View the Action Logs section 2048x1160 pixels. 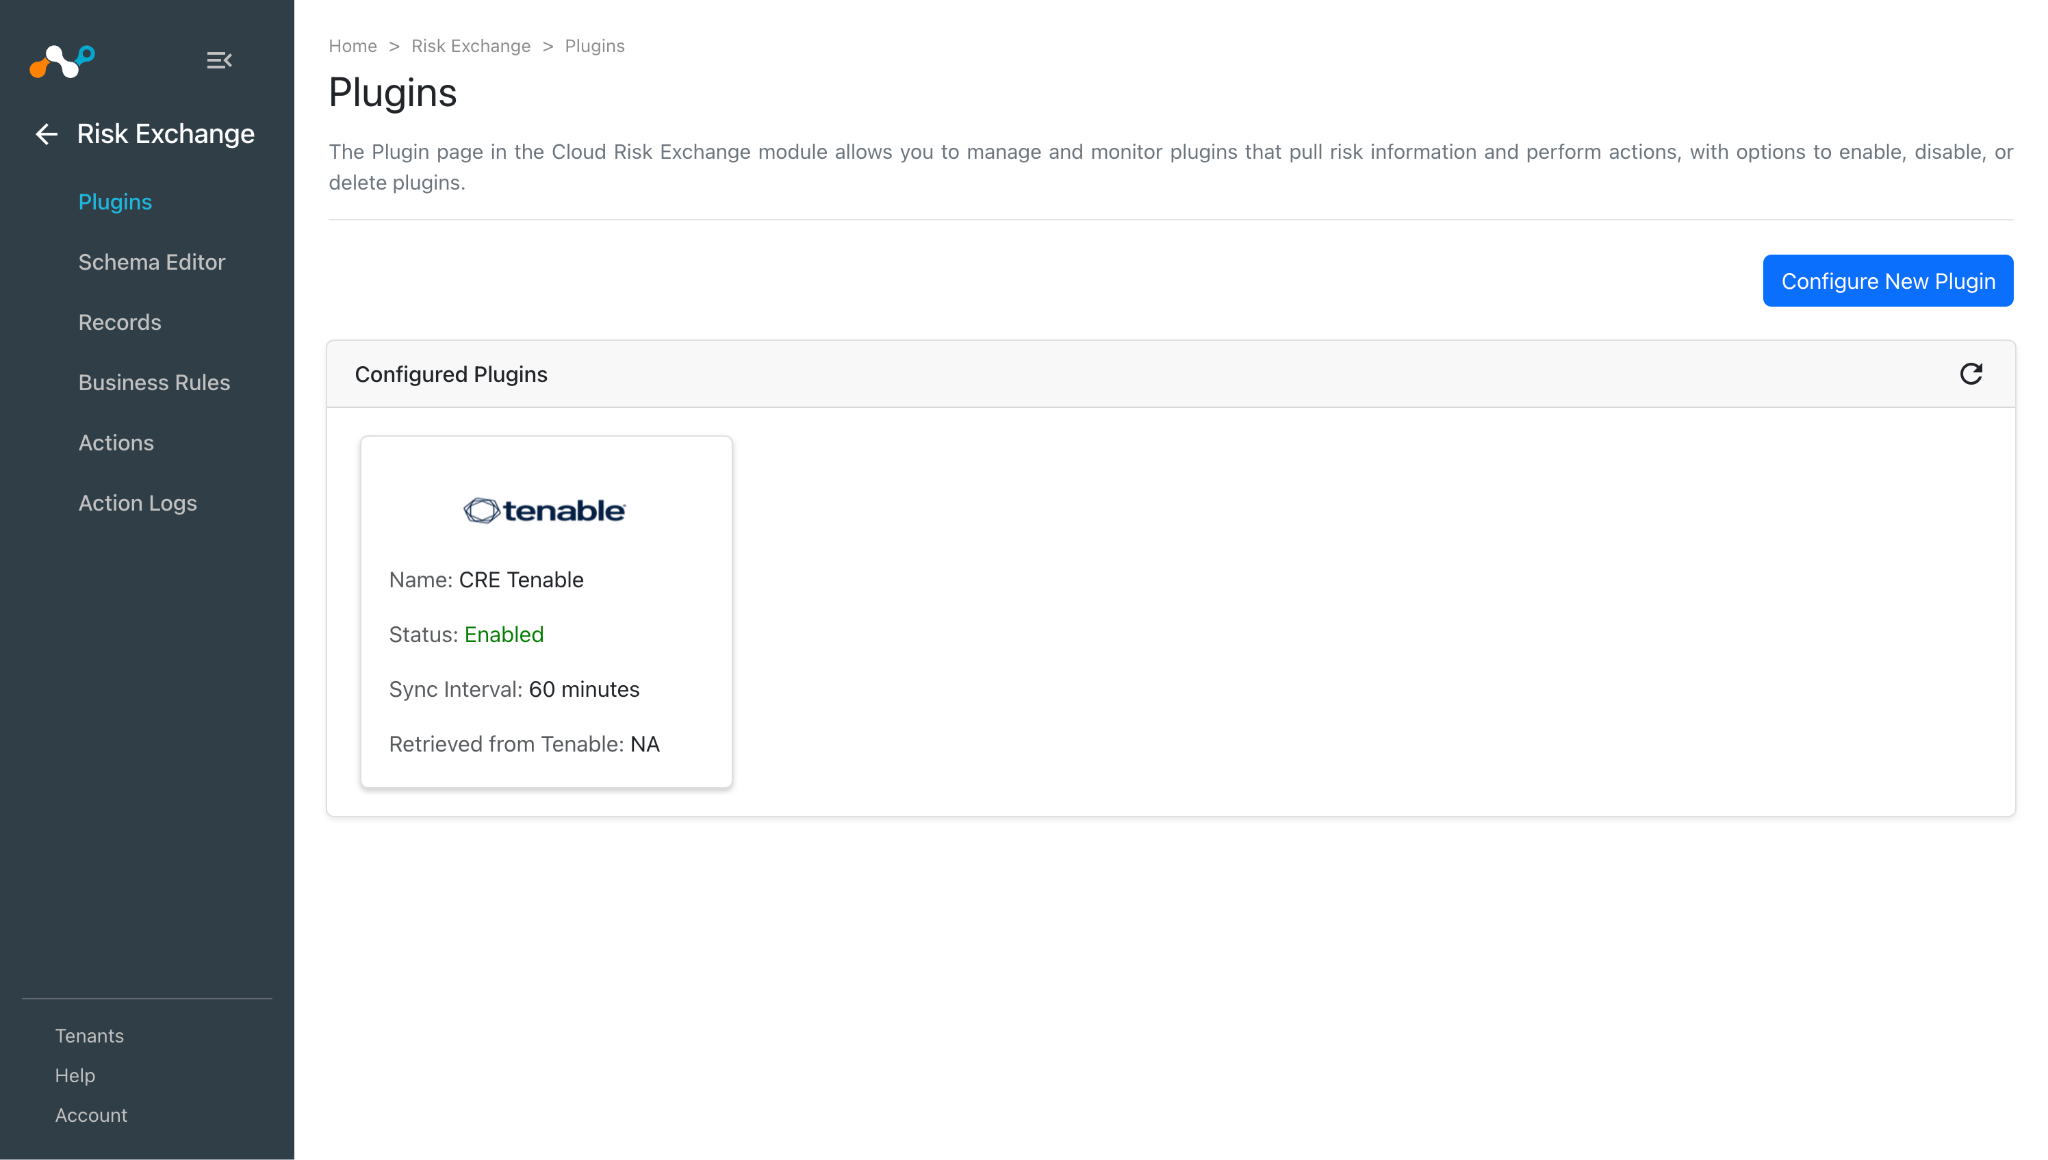point(138,503)
